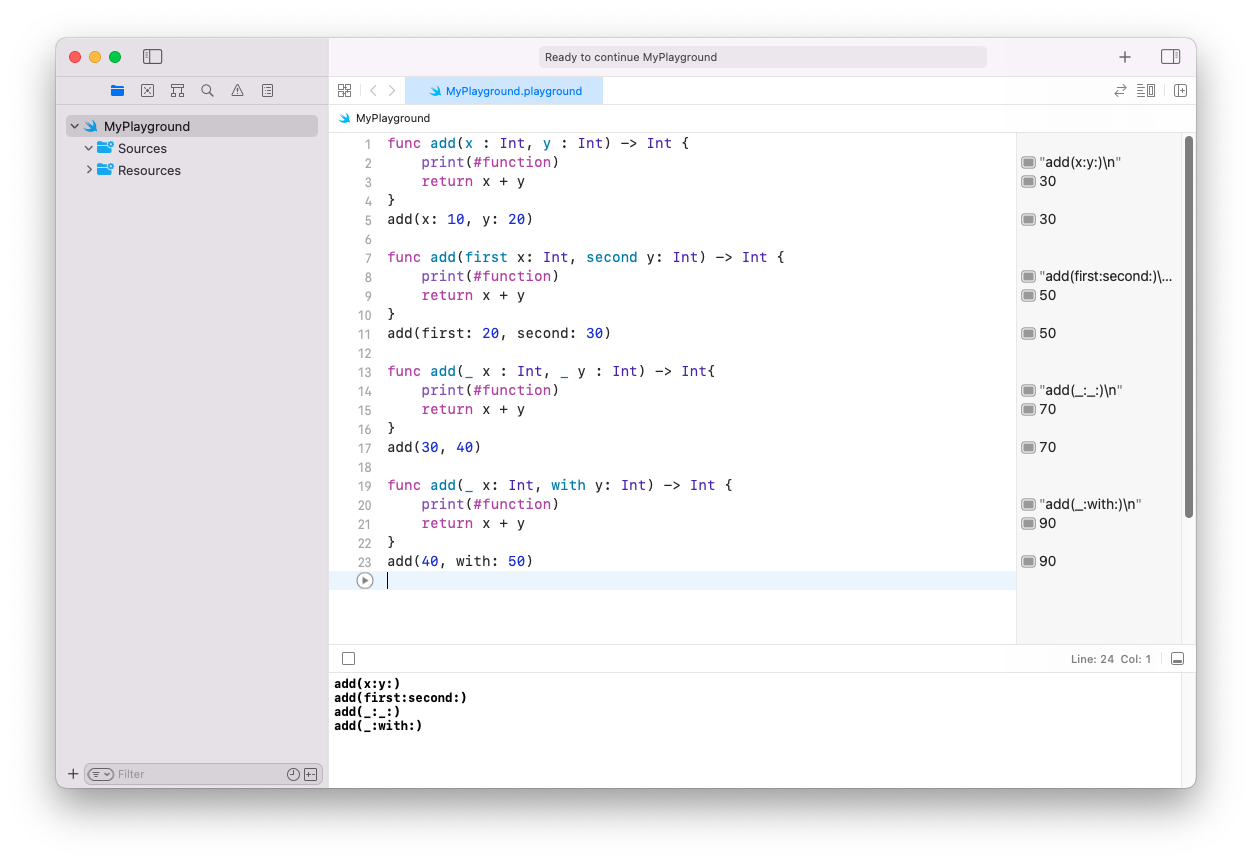
Task: Click console output add(first:second:)
Action: pyautogui.click(x=400, y=698)
